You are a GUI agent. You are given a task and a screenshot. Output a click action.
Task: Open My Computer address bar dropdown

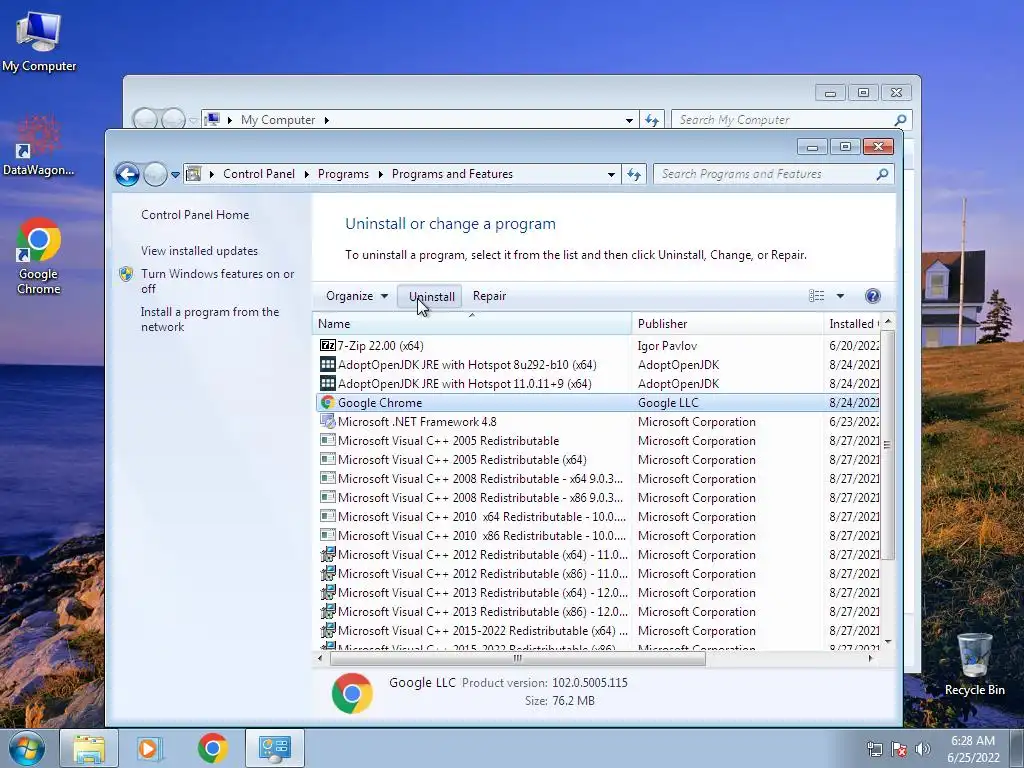(629, 120)
